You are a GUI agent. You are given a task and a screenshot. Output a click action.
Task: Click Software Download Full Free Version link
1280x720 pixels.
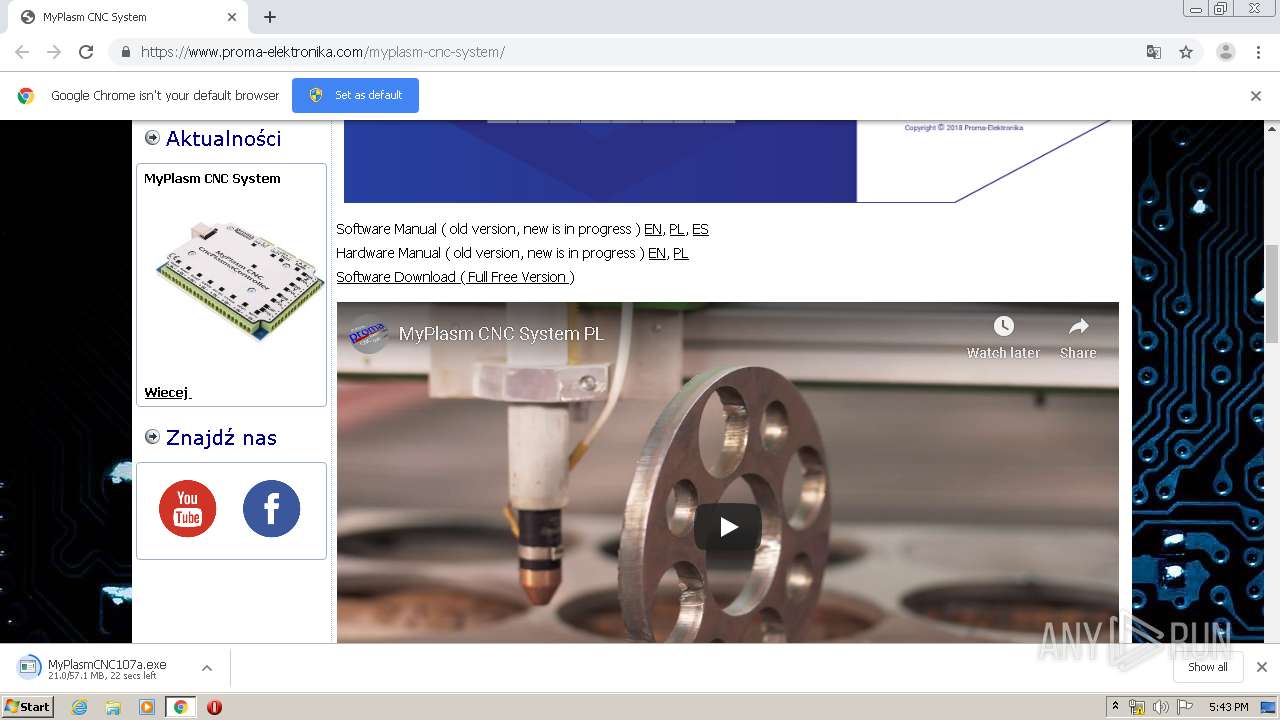455,277
